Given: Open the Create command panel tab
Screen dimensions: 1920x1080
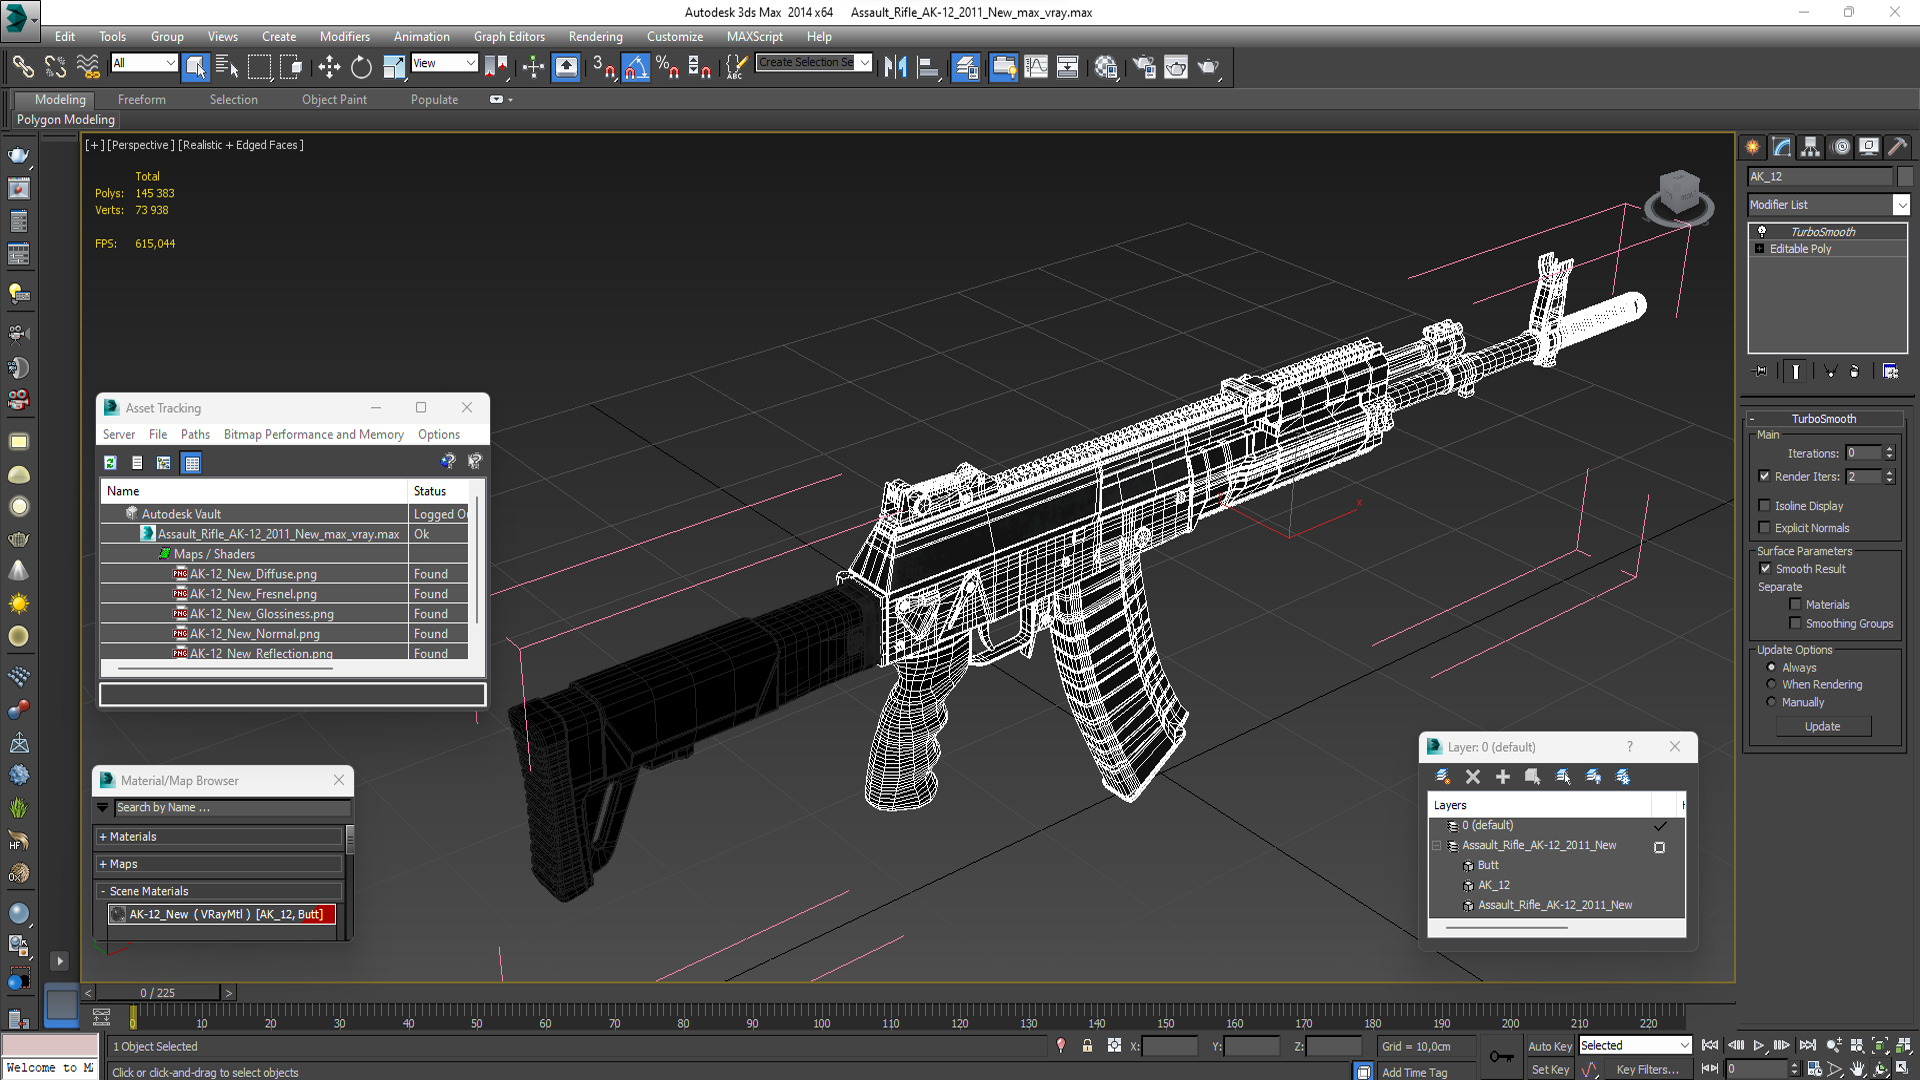Looking at the screenshot, I should [1753, 147].
